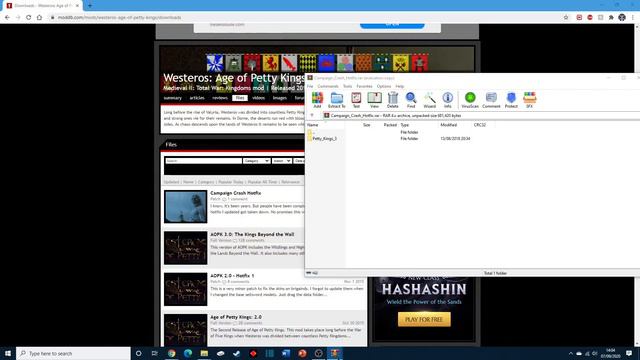Open WinRAR Tools menu

tap(347, 87)
